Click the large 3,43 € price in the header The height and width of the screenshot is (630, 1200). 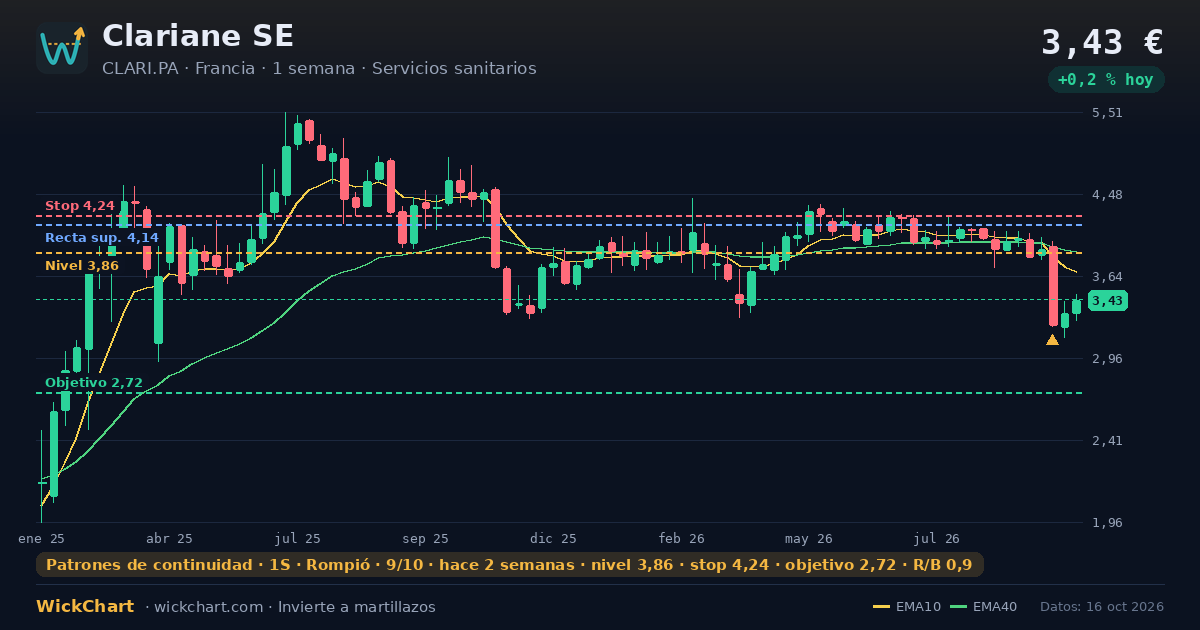(1102, 43)
